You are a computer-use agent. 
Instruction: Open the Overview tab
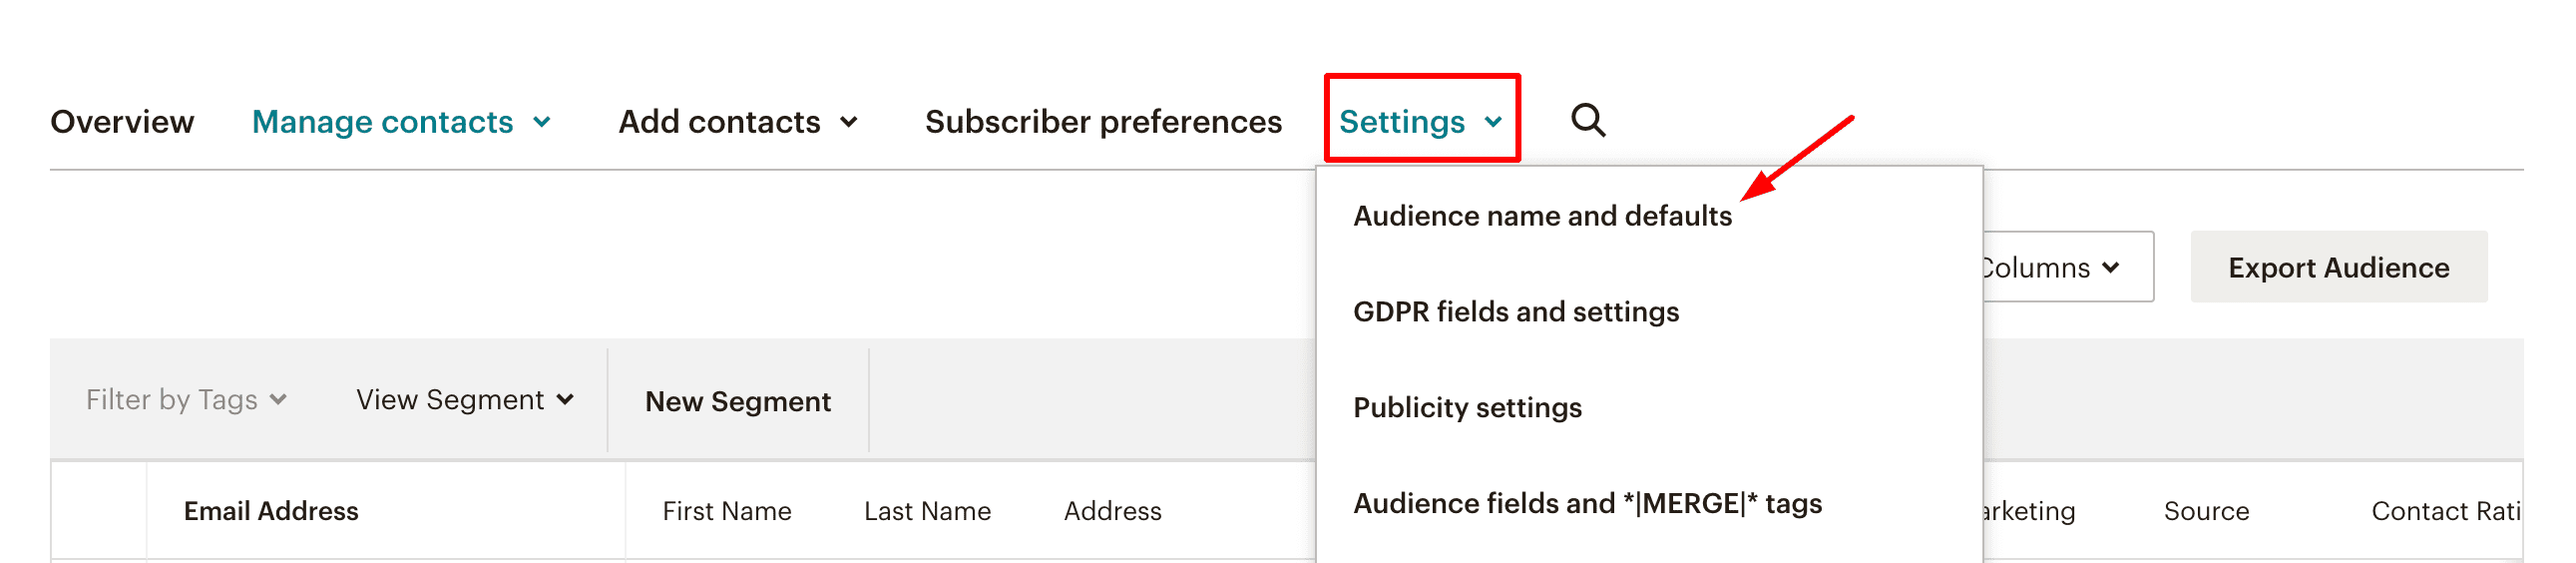point(122,122)
